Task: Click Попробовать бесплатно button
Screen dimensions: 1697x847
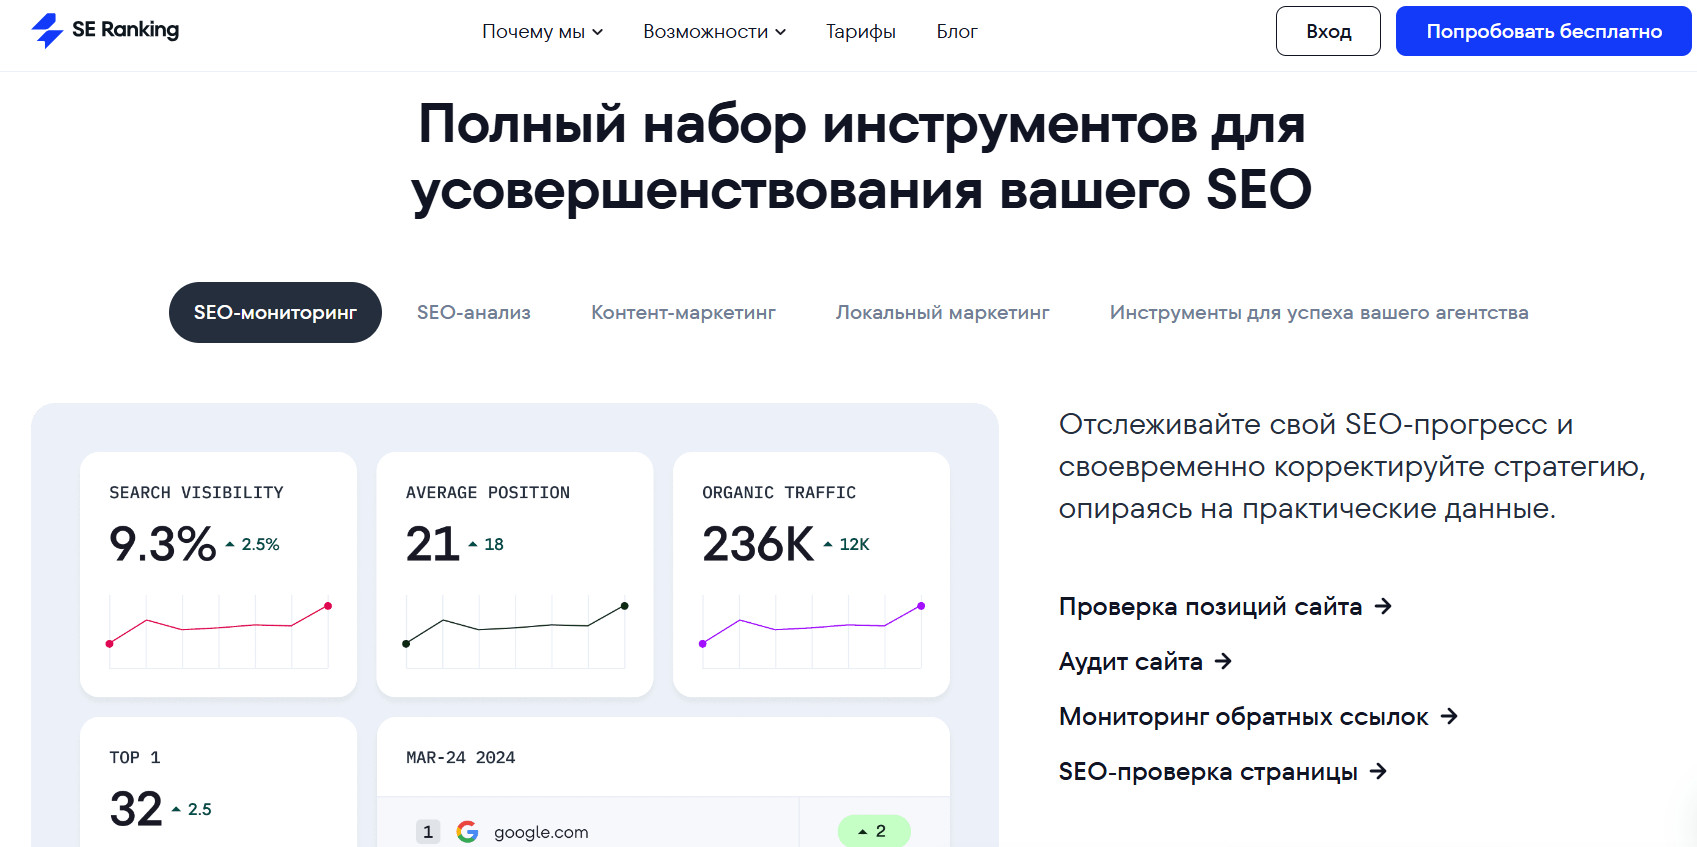Action: pos(1544,31)
